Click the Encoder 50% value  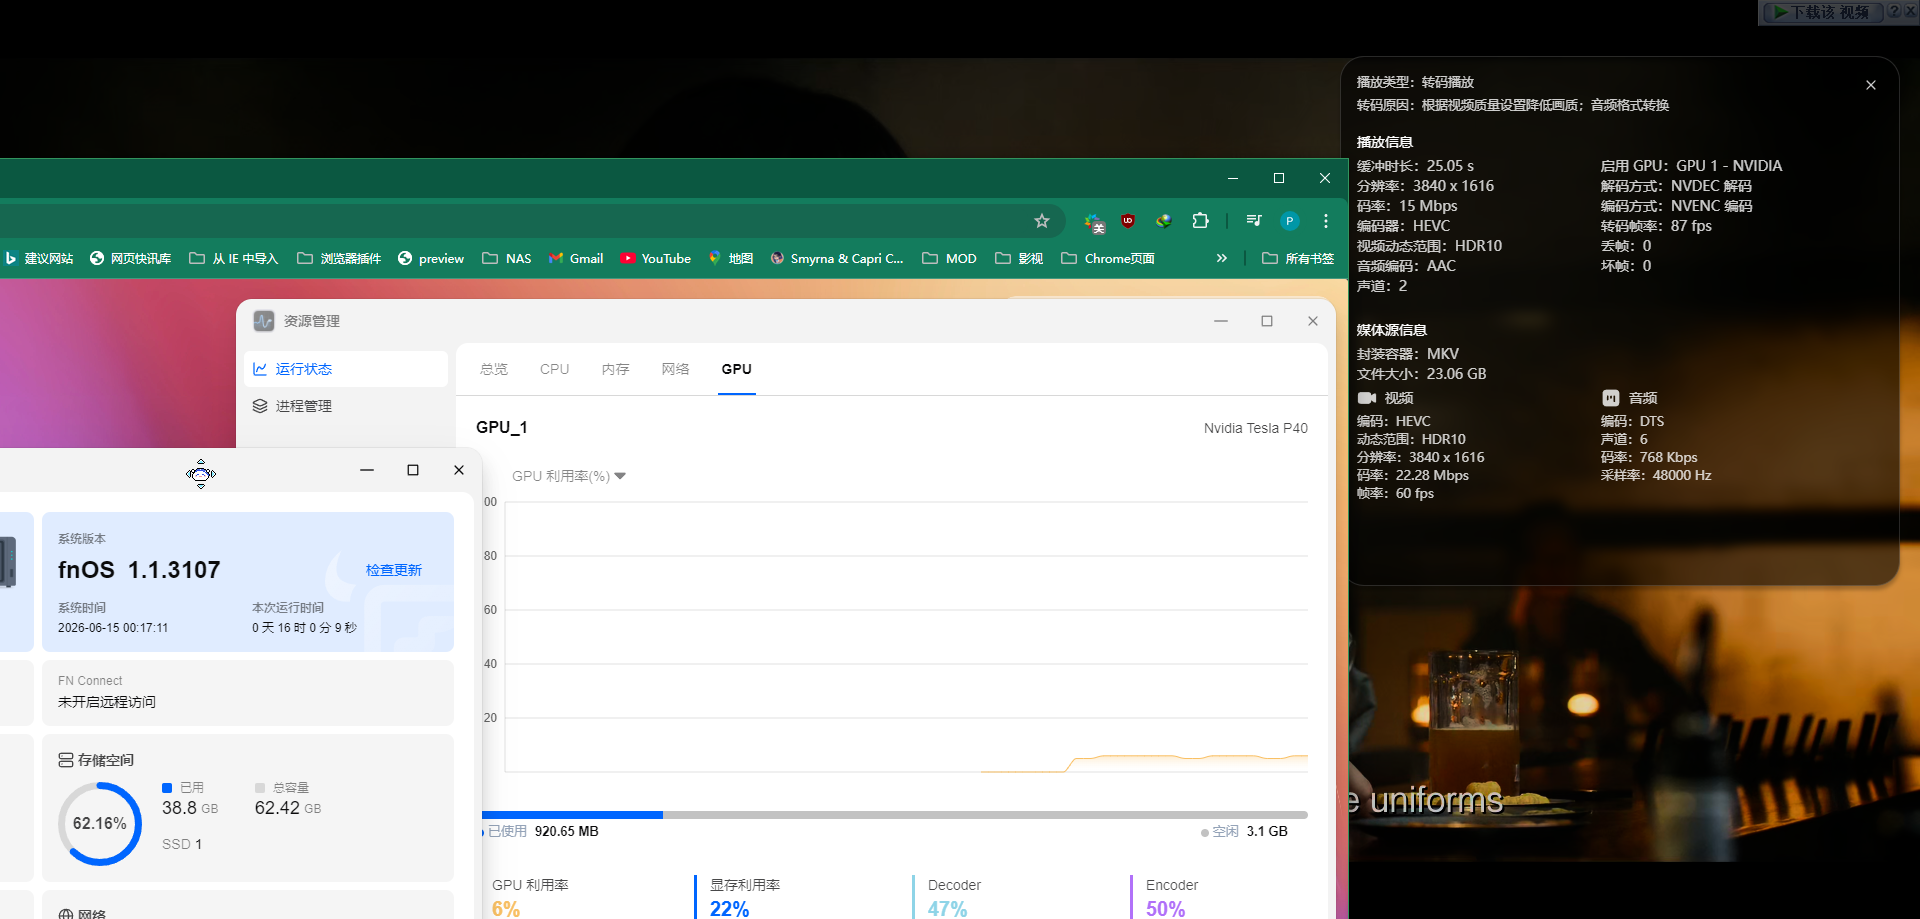click(x=1166, y=908)
